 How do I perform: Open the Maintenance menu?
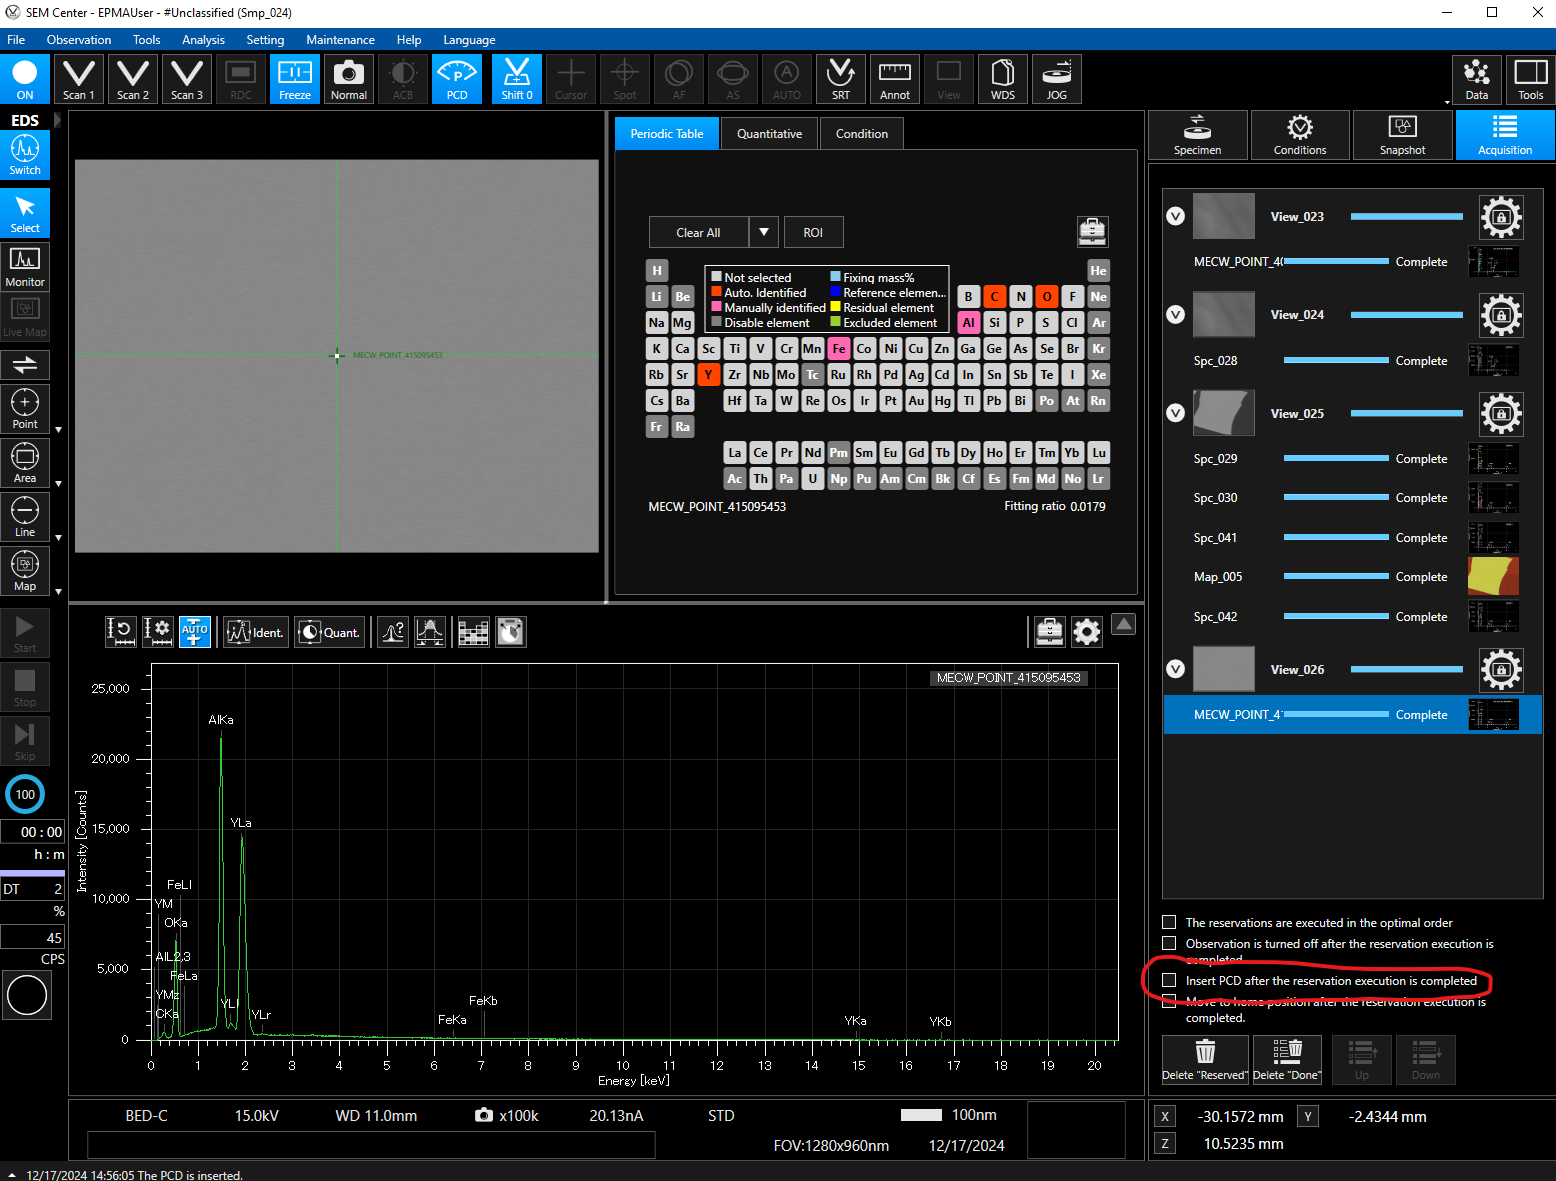coord(340,40)
